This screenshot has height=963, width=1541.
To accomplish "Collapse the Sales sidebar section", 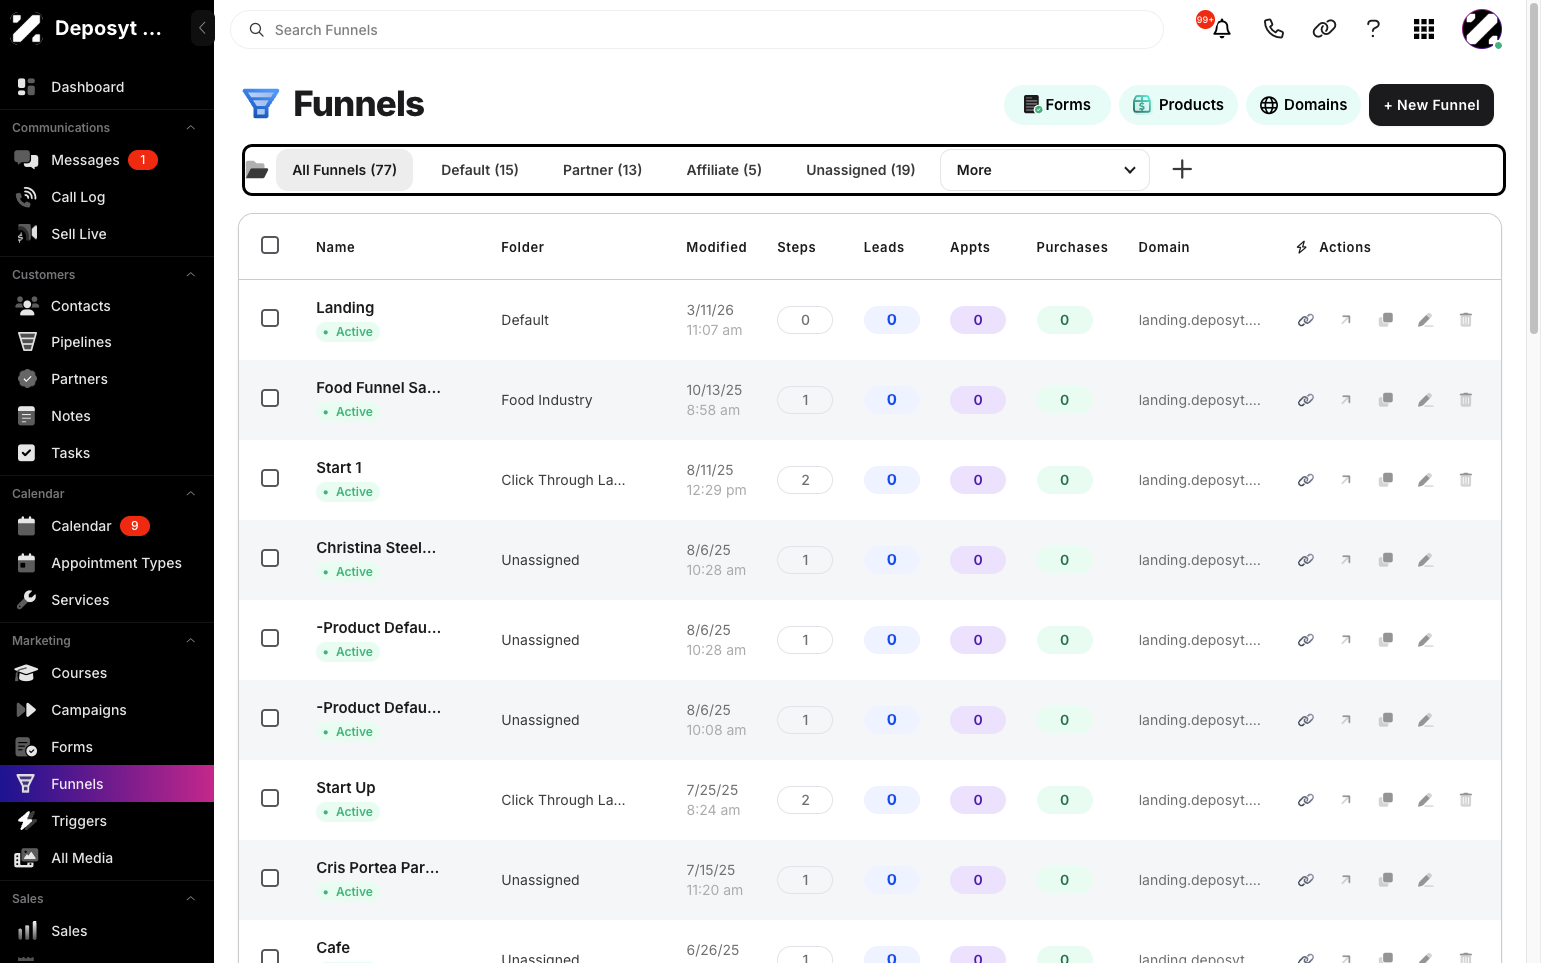I will (190, 899).
